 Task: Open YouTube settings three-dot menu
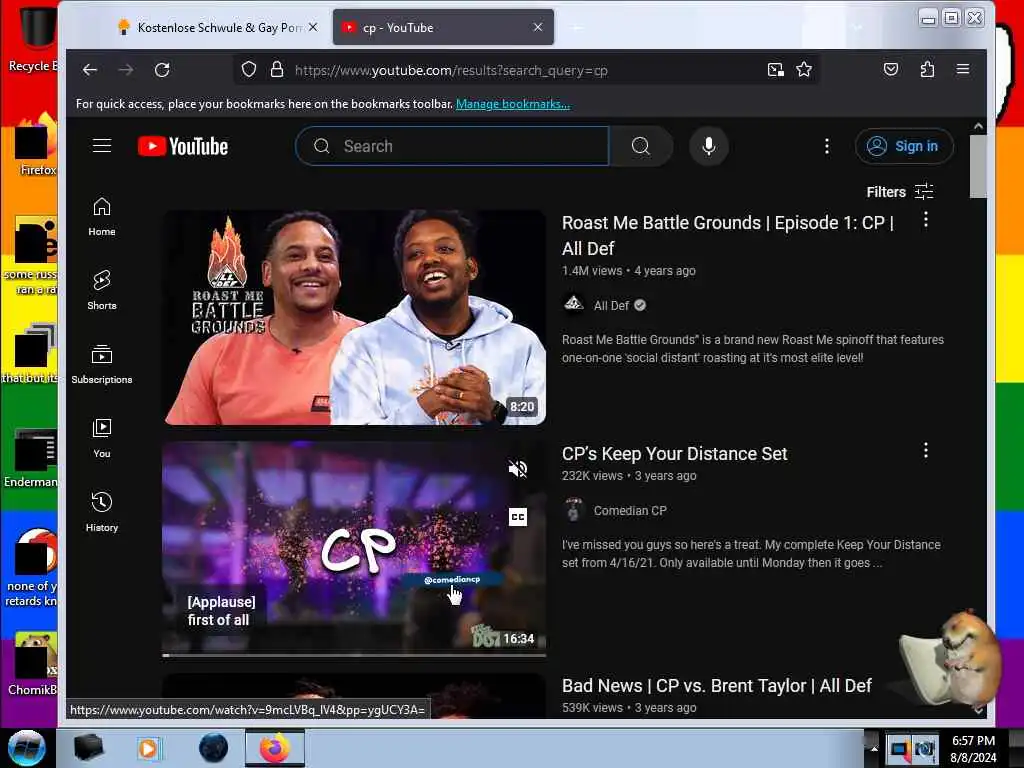click(827, 146)
